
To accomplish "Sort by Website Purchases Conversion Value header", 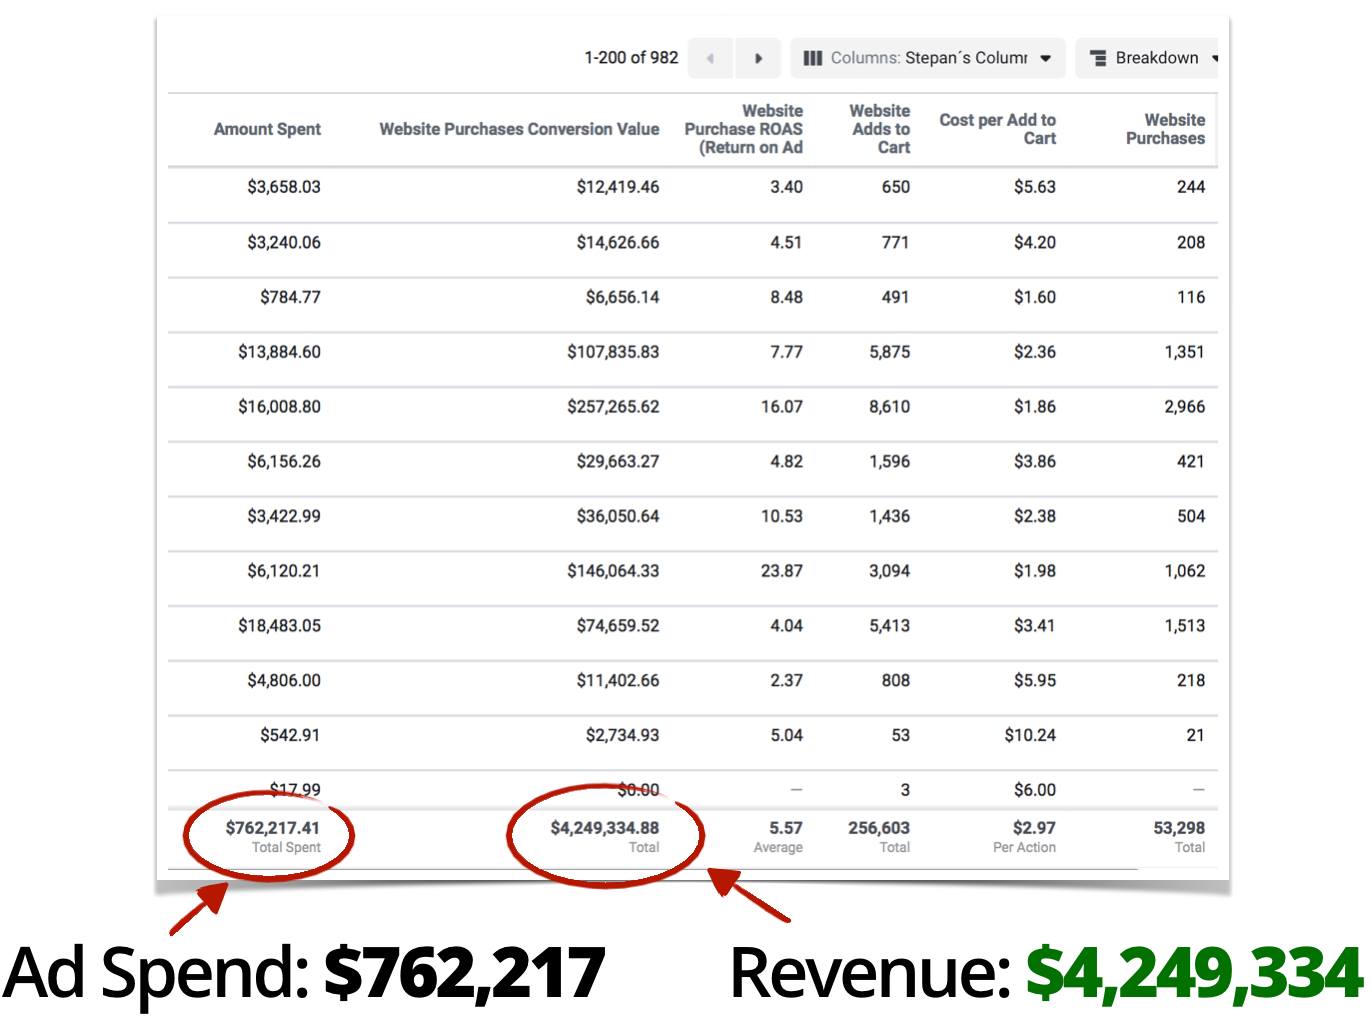I will click(x=519, y=129).
